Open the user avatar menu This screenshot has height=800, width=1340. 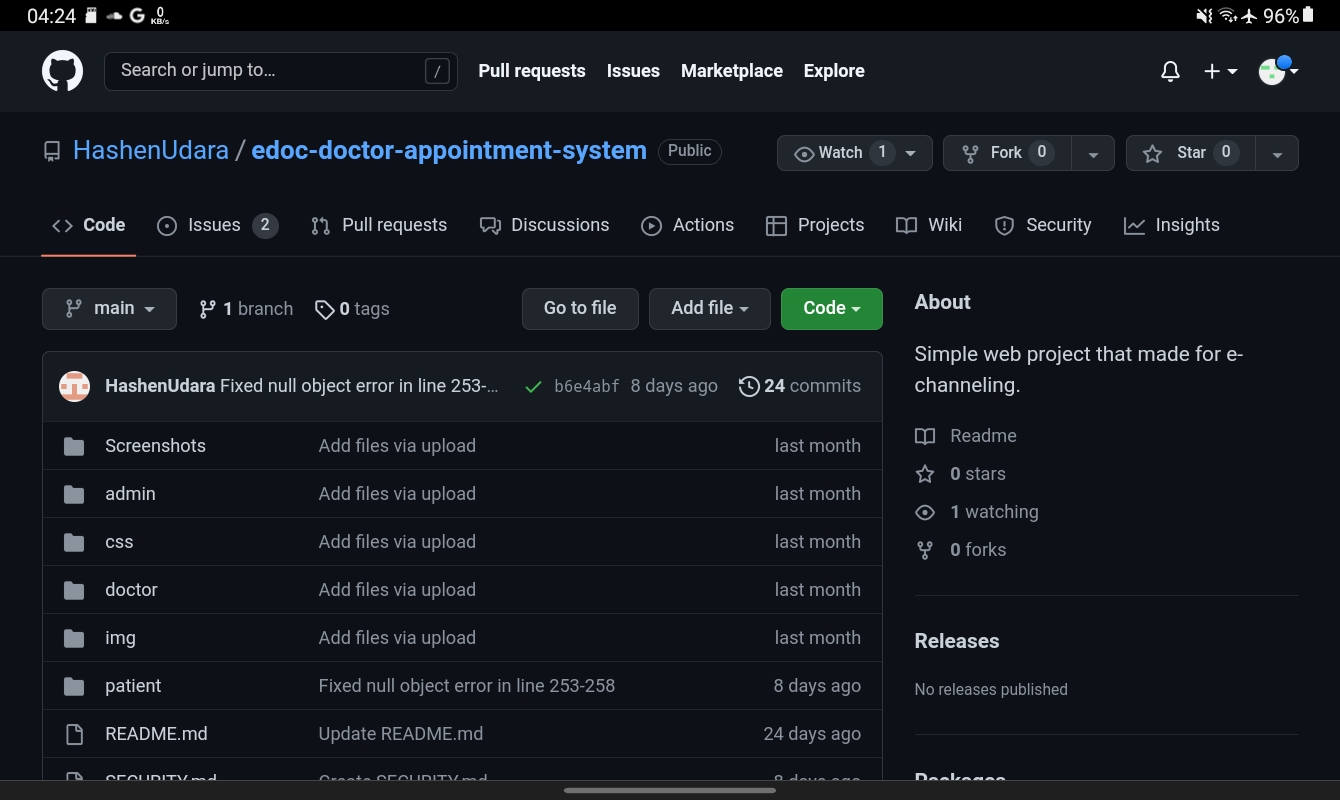(x=1278, y=71)
